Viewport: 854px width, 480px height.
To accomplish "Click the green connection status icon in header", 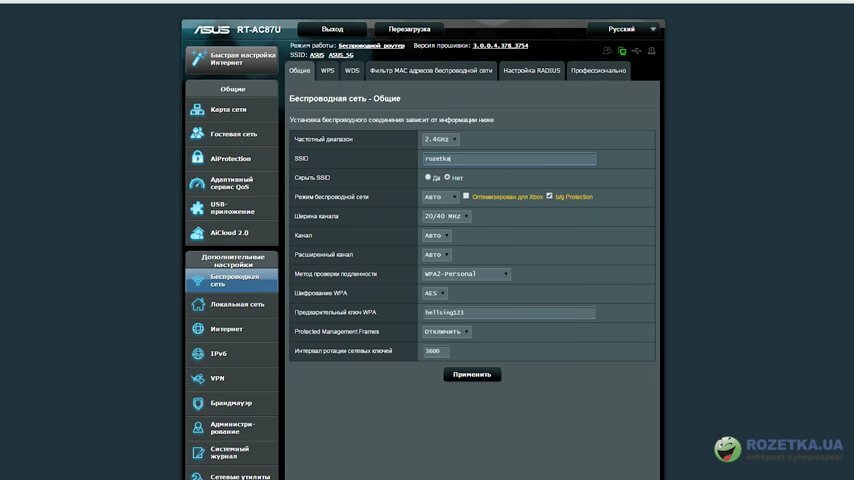I will 621,51.
